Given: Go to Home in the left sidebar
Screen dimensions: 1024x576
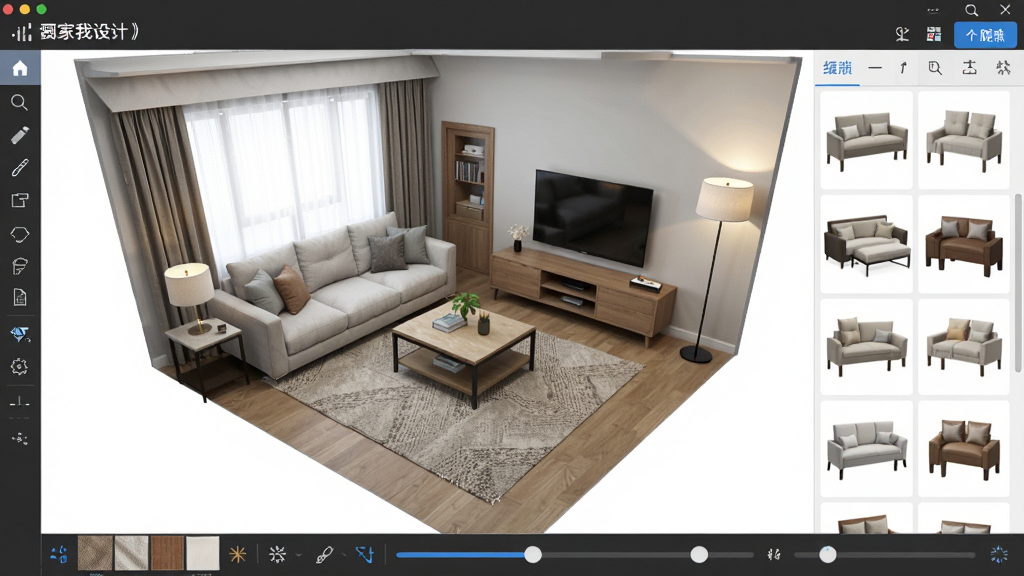Looking at the screenshot, I should (20, 68).
